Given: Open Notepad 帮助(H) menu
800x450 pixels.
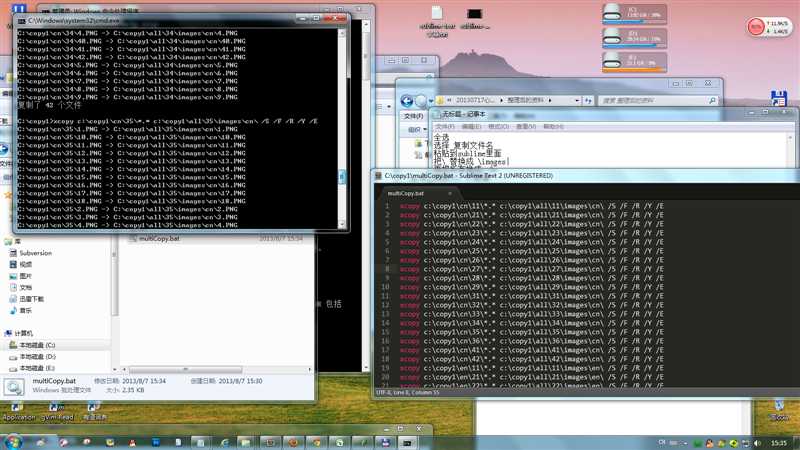Looking at the screenshot, I should click(x=553, y=126).
